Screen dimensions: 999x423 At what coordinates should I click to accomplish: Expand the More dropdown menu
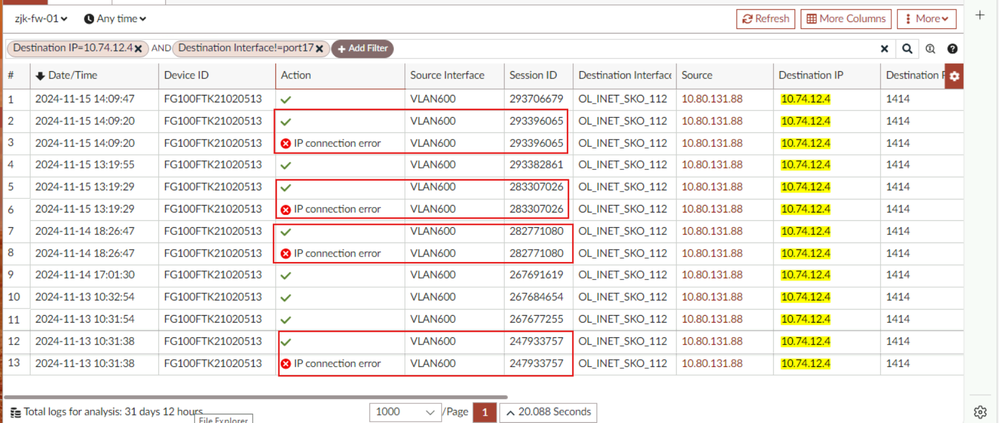926,19
